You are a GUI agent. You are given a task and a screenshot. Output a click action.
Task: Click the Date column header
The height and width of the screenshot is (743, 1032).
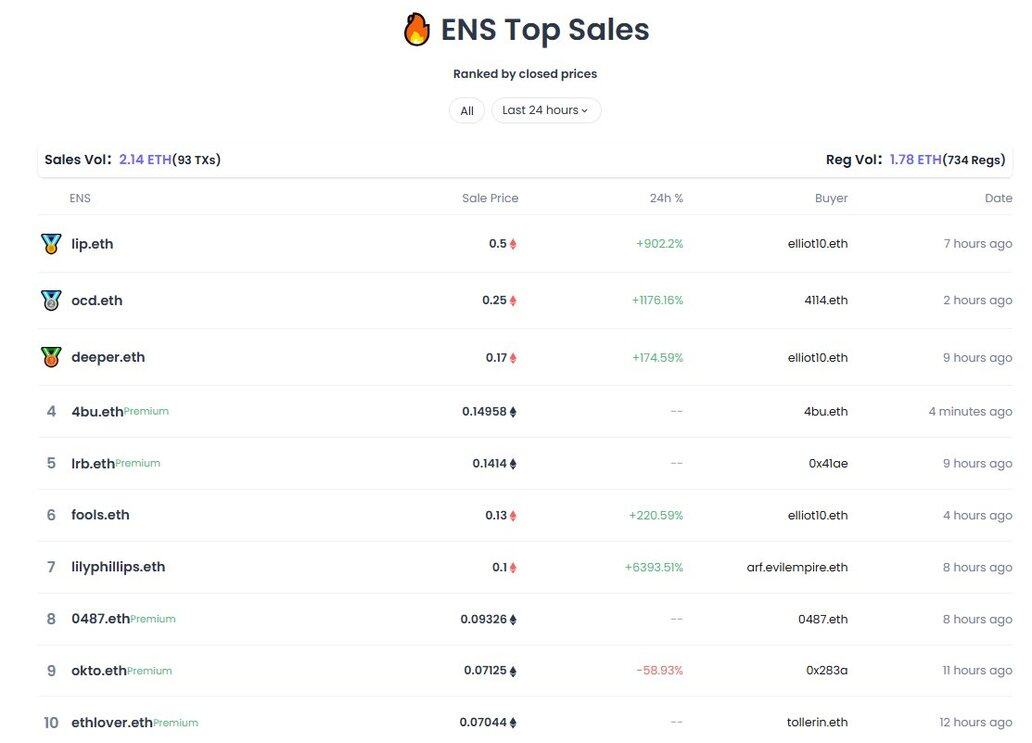998,198
